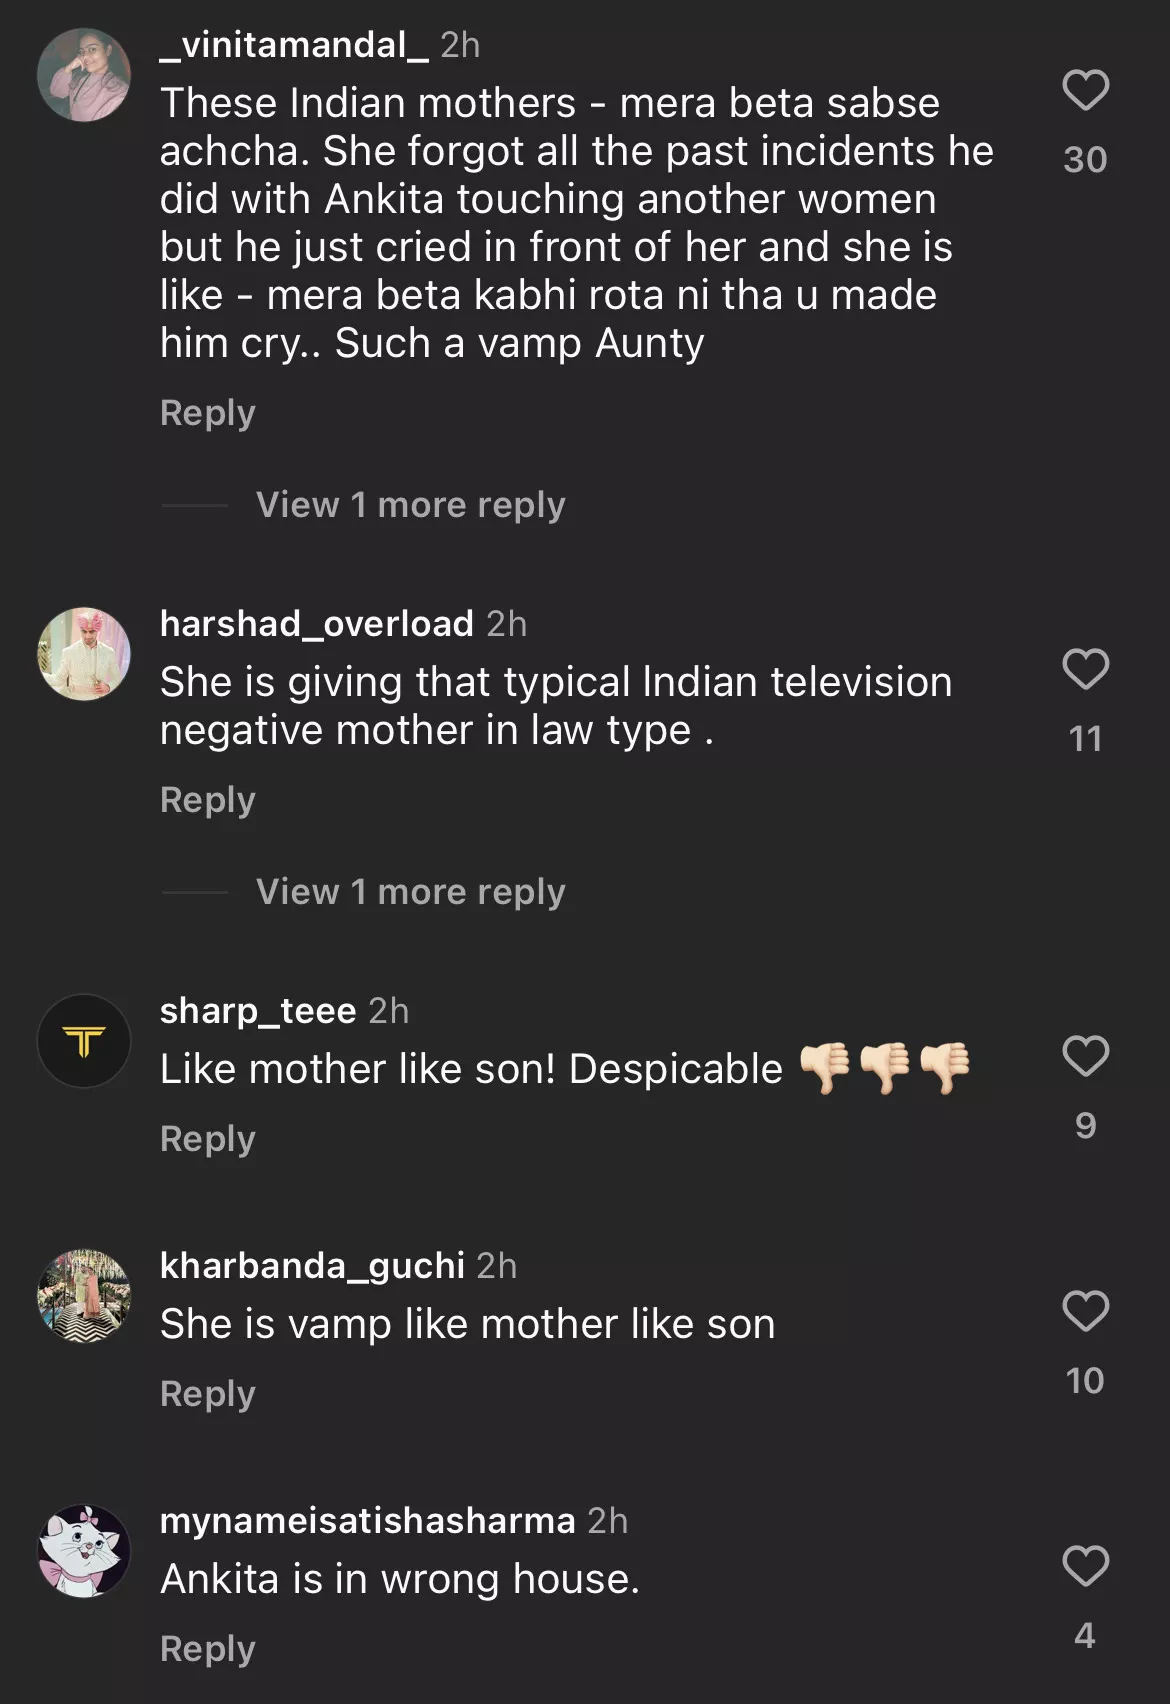
Task: Like harshad_overload's comment with the heart
Action: point(1085,669)
